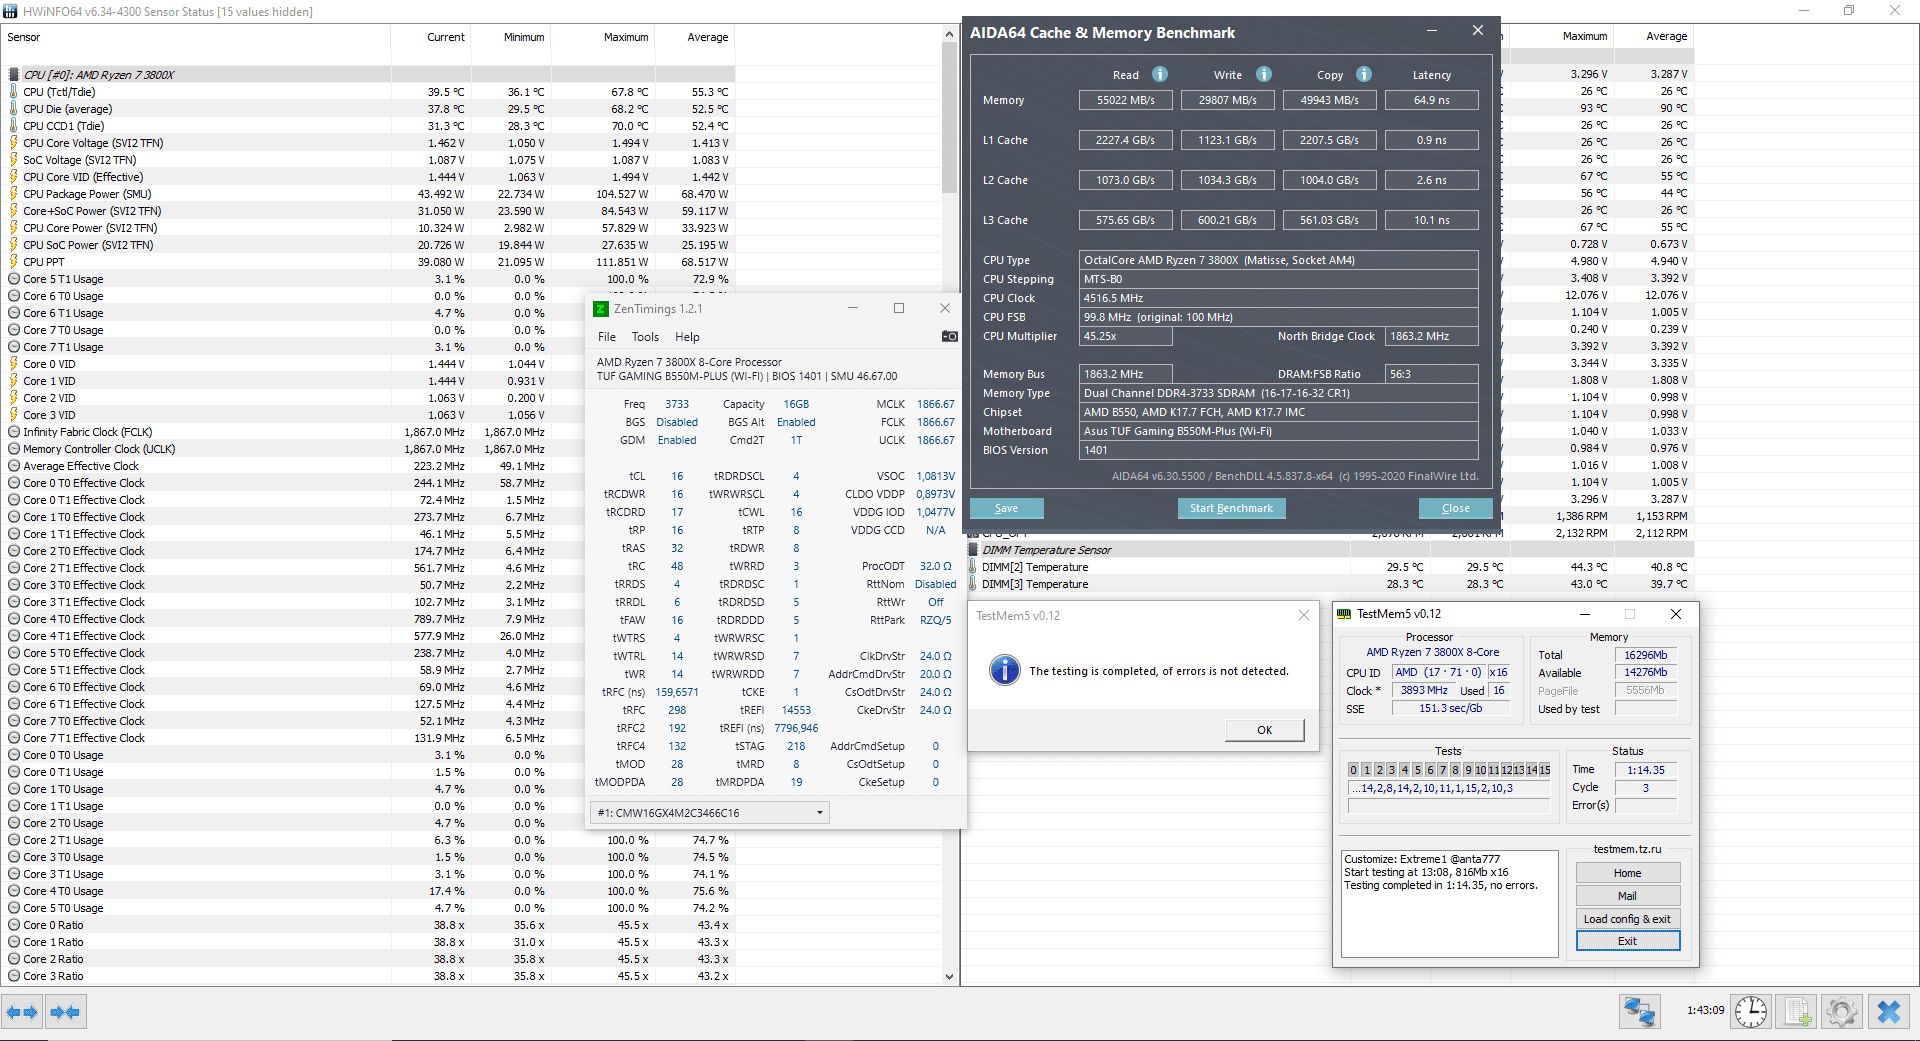Click the testmem.tz.ru label in TestMem5
Image resolution: width=1920 pixels, height=1041 pixels.
pyautogui.click(x=1627, y=849)
